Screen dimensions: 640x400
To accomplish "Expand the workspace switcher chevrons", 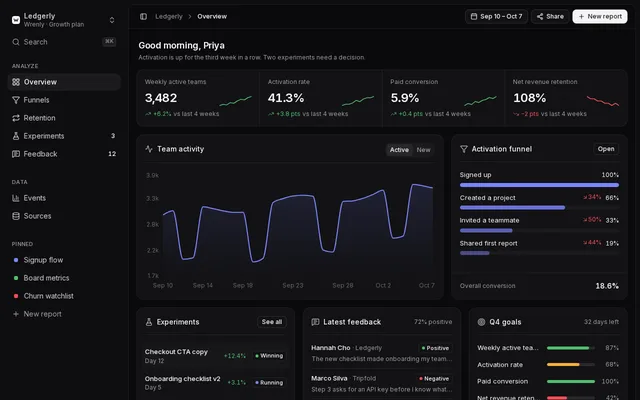I will click(112, 20).
